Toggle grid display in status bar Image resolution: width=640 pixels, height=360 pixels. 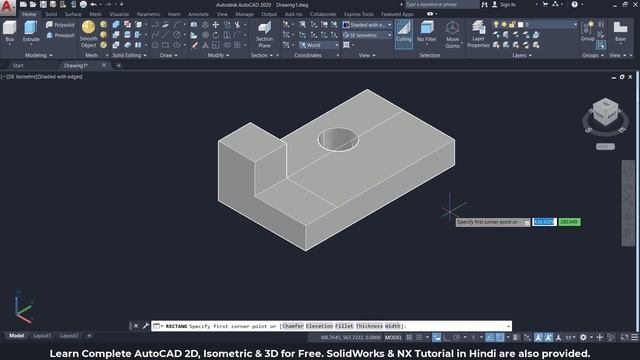click(x=409, y=337)
